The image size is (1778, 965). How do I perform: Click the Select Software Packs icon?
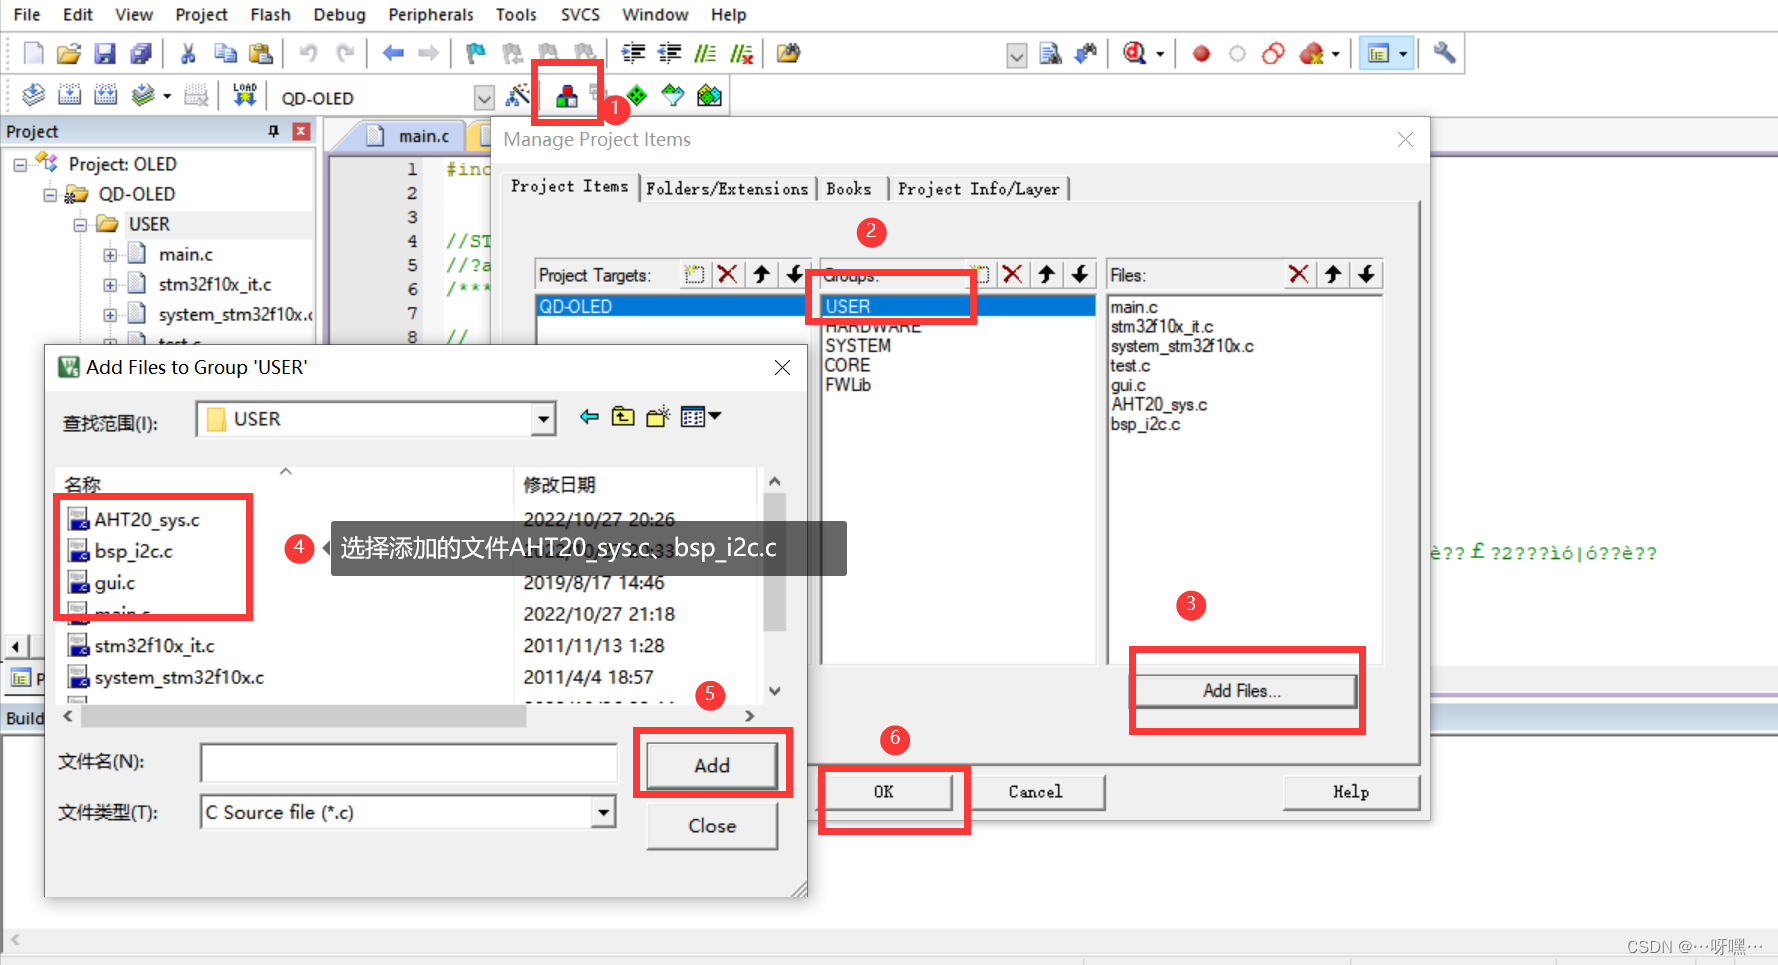[x=673, y=95]
